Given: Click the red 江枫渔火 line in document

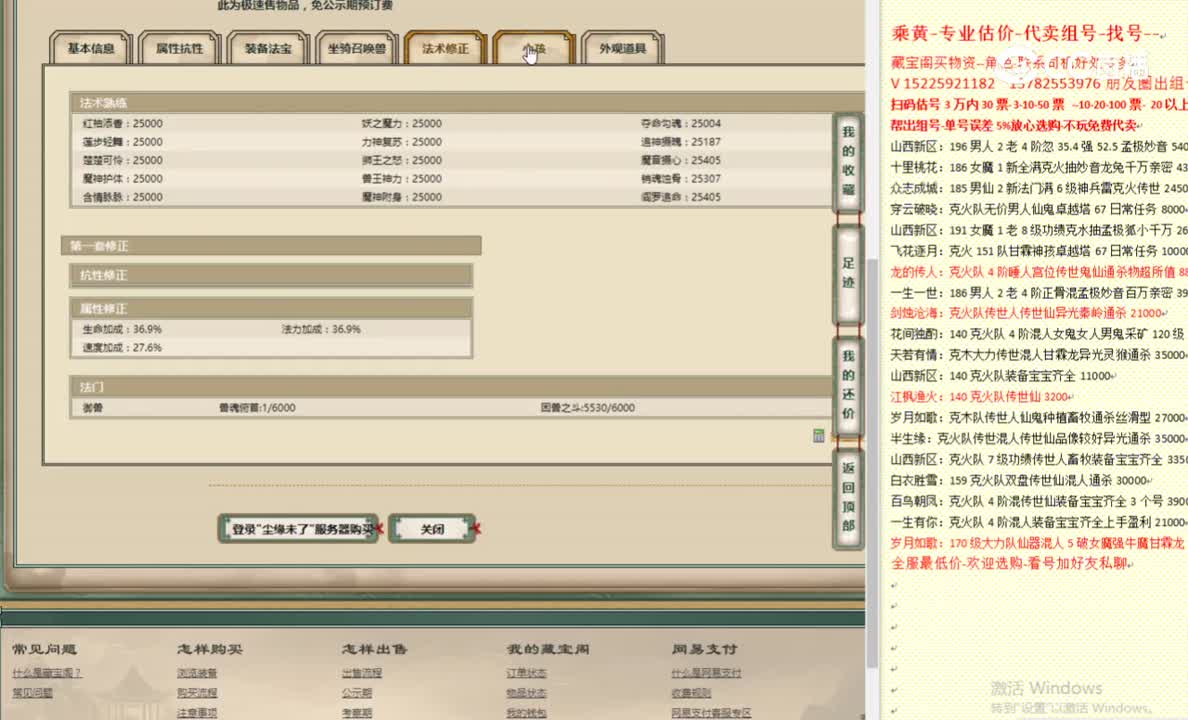Looking at the screenshot, I should (x=982, y=396).
